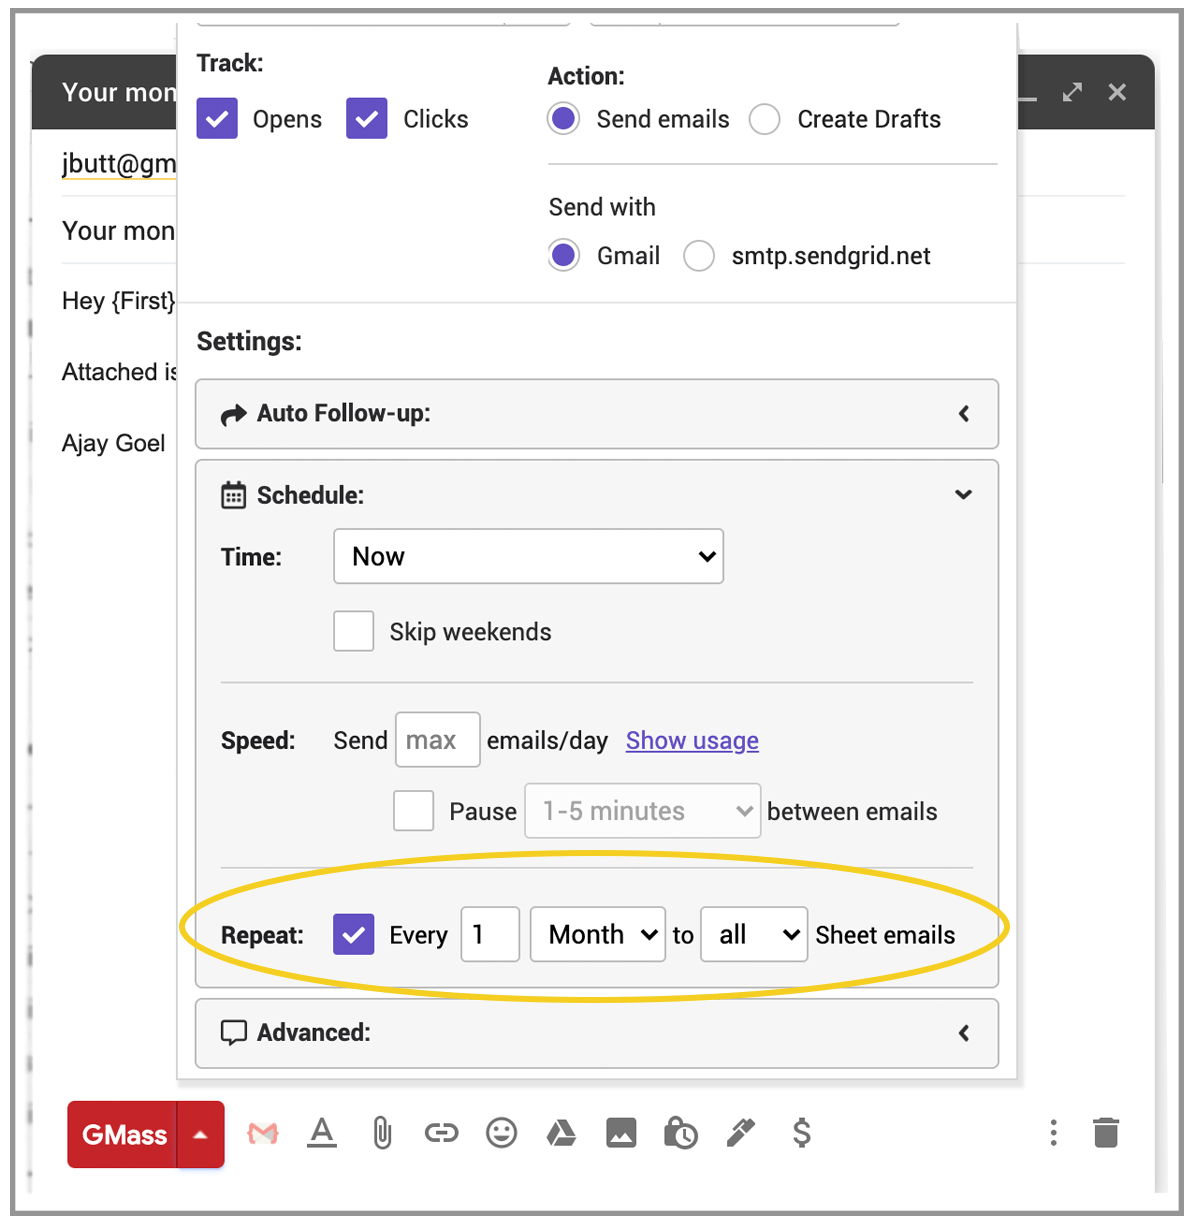Click the Gmail send icon in toolbar
Screen dimensions: 1196x1224
(263, 1133)
